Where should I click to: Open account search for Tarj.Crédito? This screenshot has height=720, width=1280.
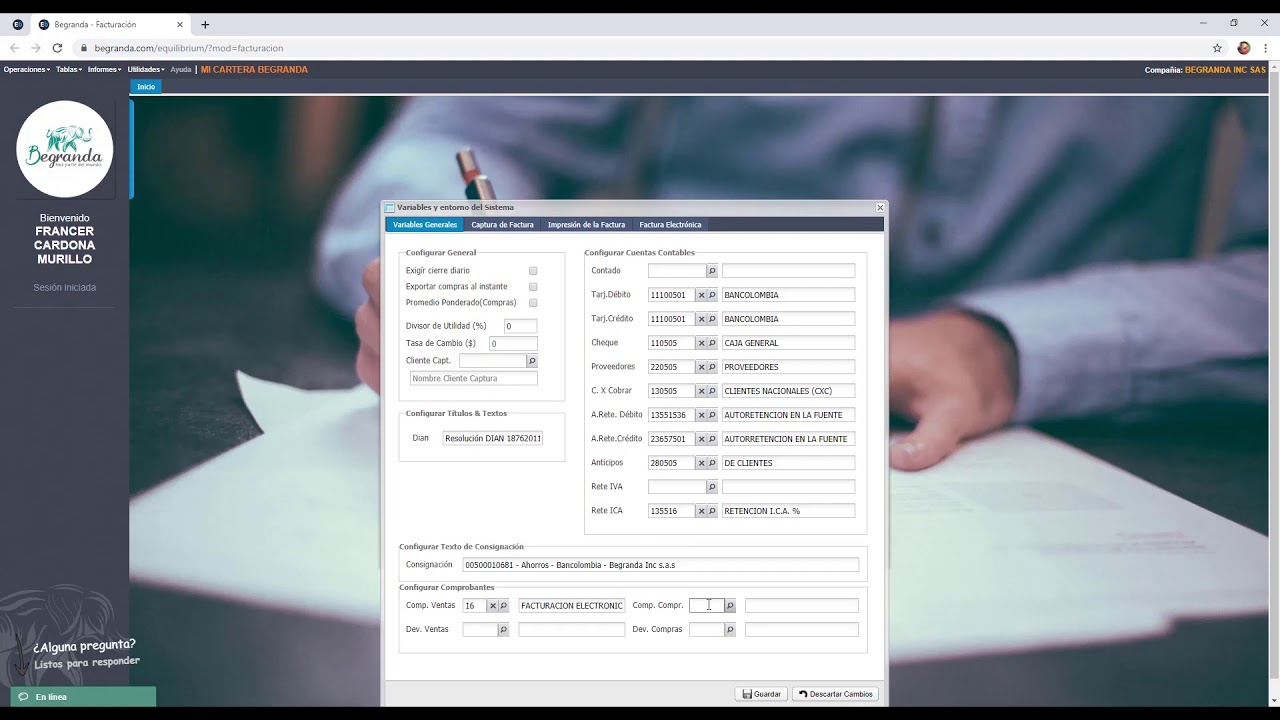pyautogui.click(x=712, y=319)
